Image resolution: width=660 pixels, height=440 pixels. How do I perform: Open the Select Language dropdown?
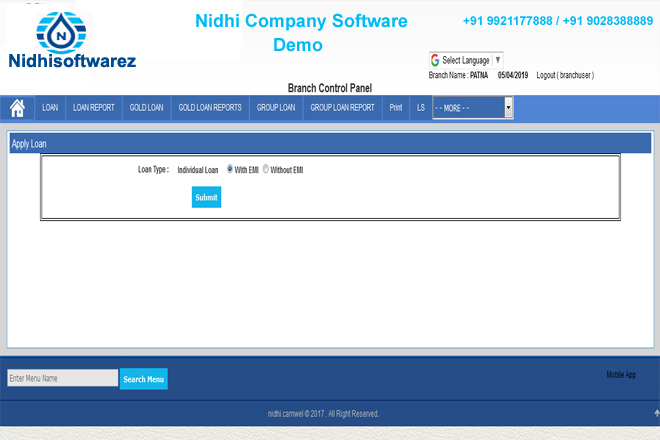point(466,60)
